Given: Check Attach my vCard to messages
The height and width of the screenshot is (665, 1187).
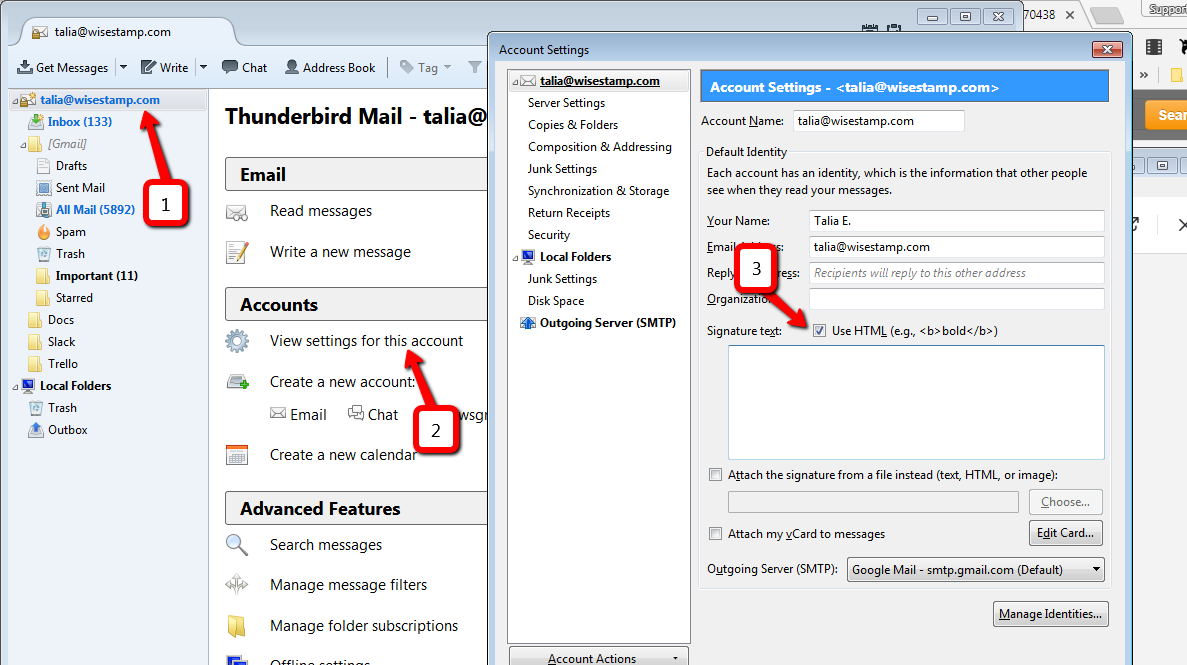Looking at the screenshot, I should tap(715, 534).
